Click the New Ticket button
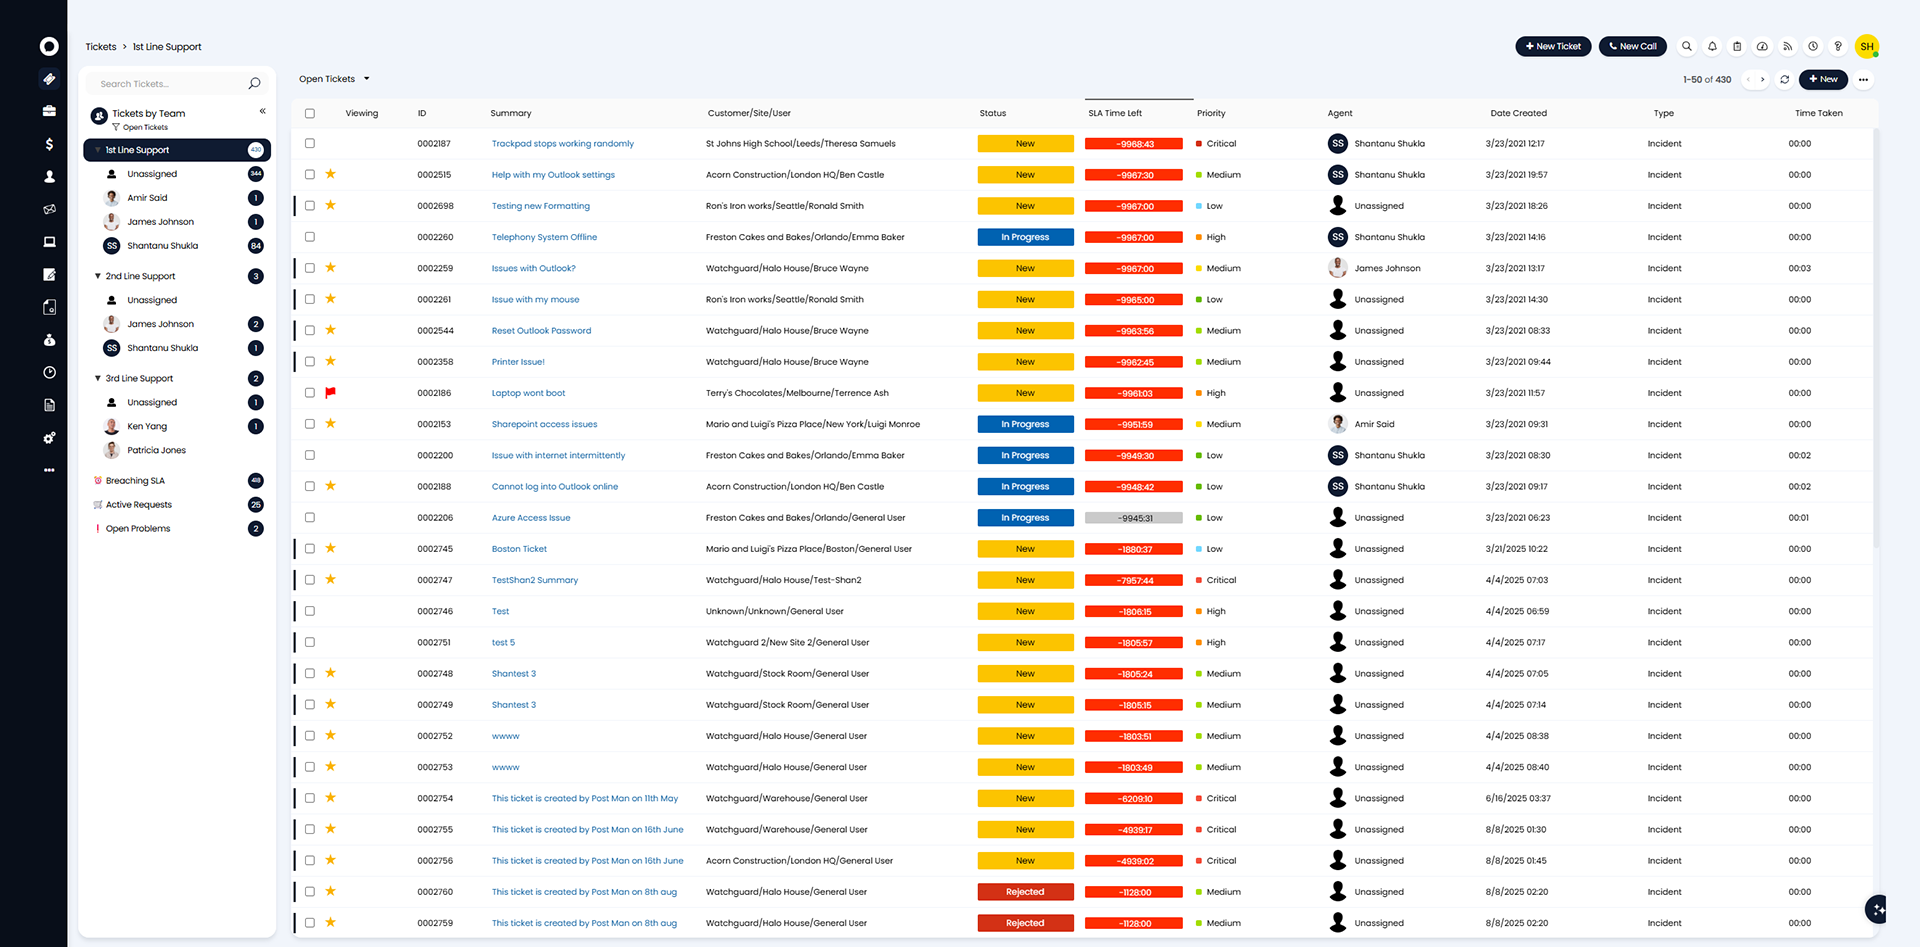Image resolution: width=1920 pixels, height=947 pixels. 1552,46
